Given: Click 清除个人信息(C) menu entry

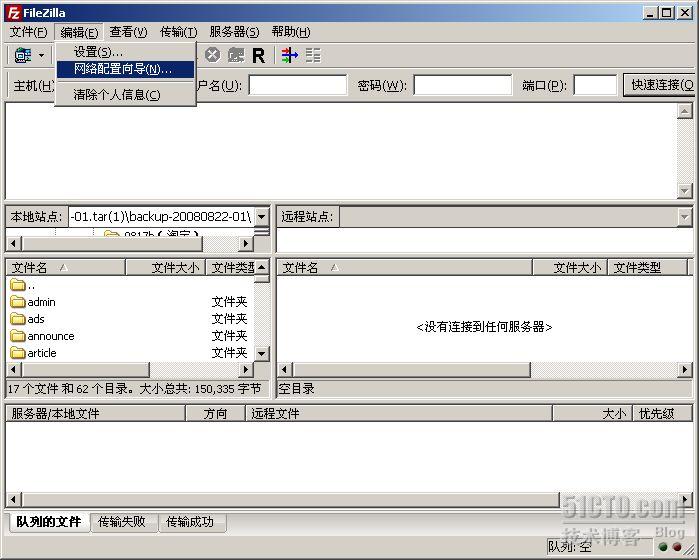Looking at the screenshot, I should pyautogui.click(x=116, y=95).
